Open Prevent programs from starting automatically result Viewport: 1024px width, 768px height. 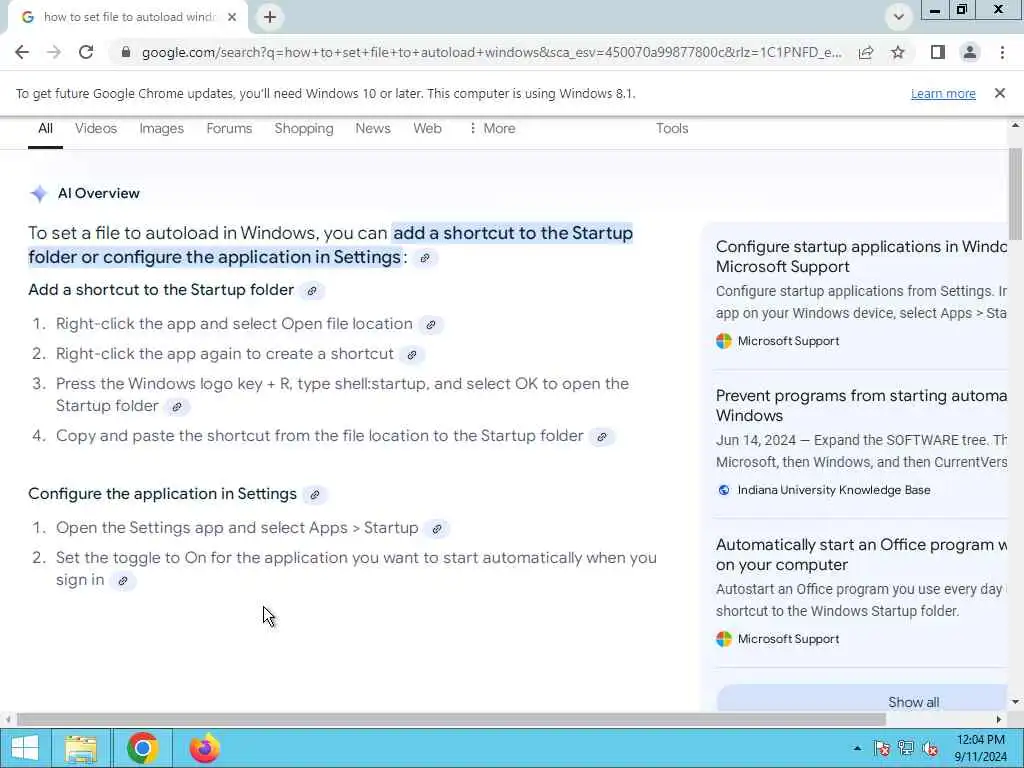tap(861, 406)
